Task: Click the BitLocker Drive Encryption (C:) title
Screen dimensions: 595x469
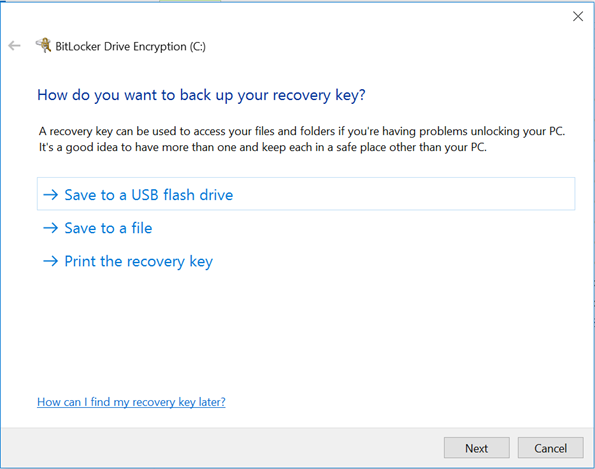Action: (x=131, y=46)
